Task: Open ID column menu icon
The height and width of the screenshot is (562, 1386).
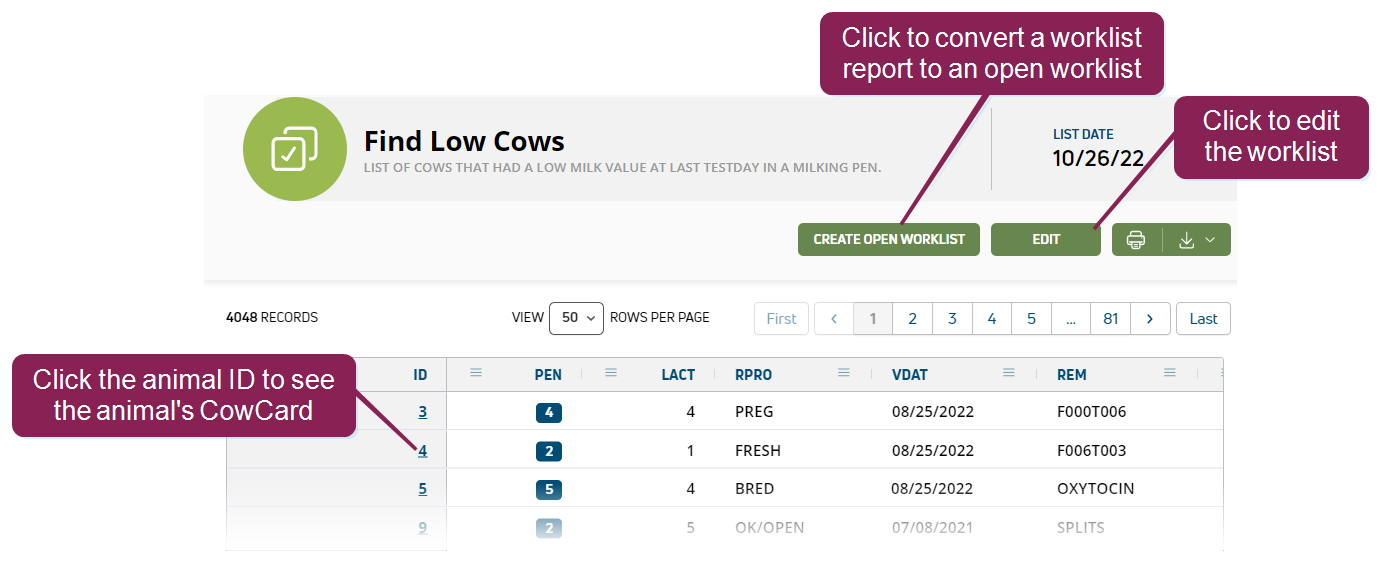Action: pyautogui.click(x=476, y=373)
